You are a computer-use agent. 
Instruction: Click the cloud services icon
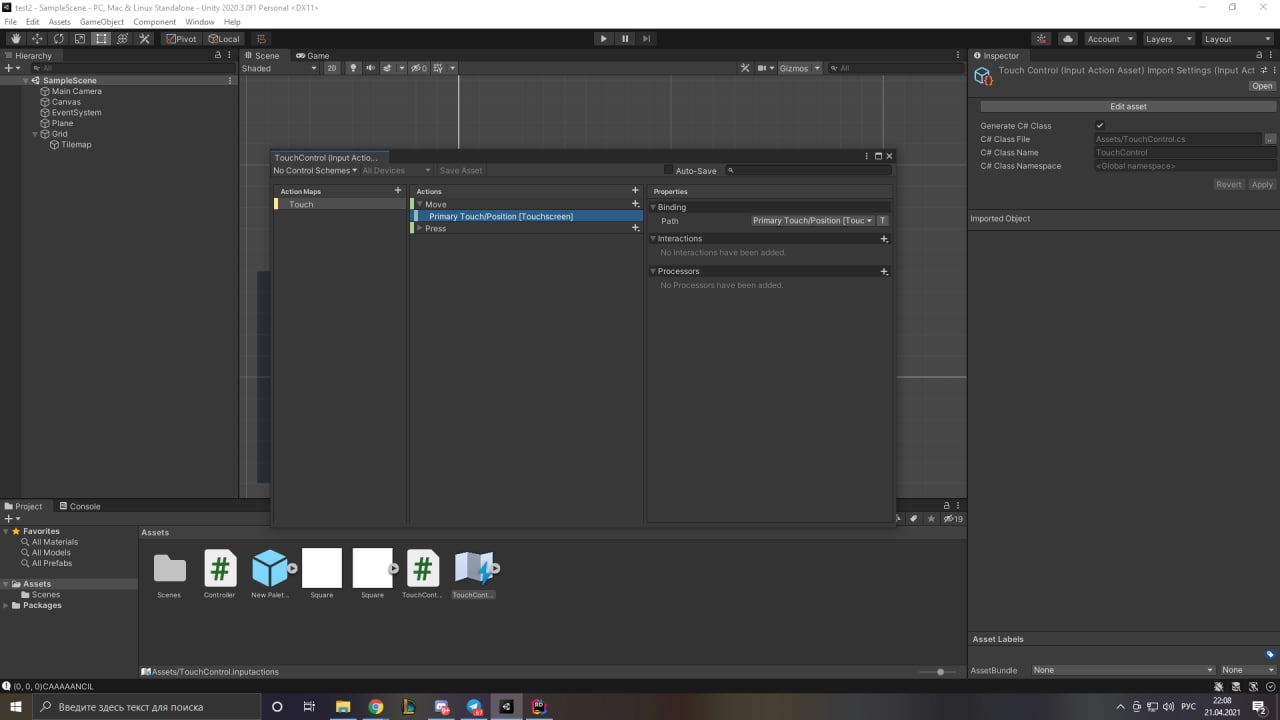click(1068, 39)
